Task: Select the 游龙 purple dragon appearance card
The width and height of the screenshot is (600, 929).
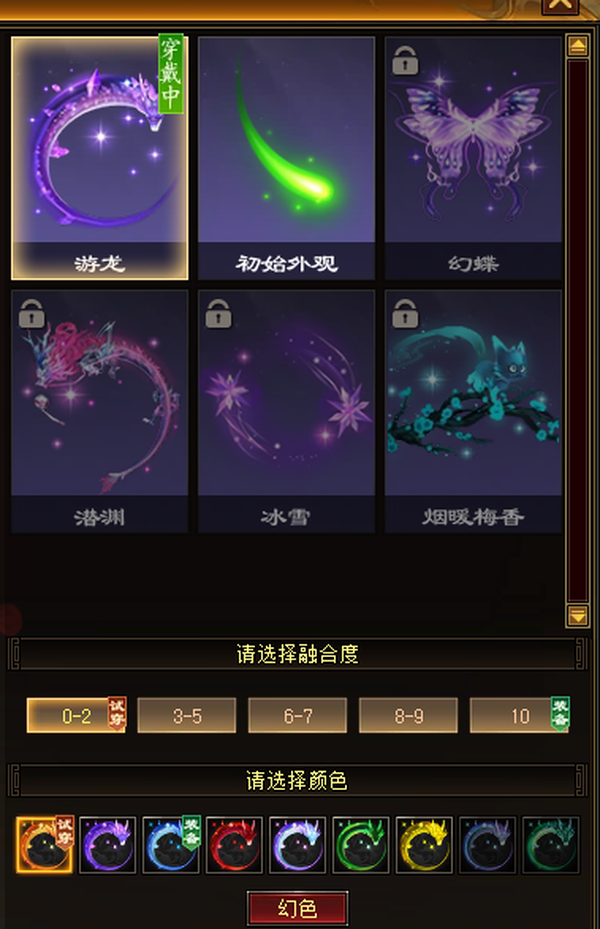Action: coord(100,158)
